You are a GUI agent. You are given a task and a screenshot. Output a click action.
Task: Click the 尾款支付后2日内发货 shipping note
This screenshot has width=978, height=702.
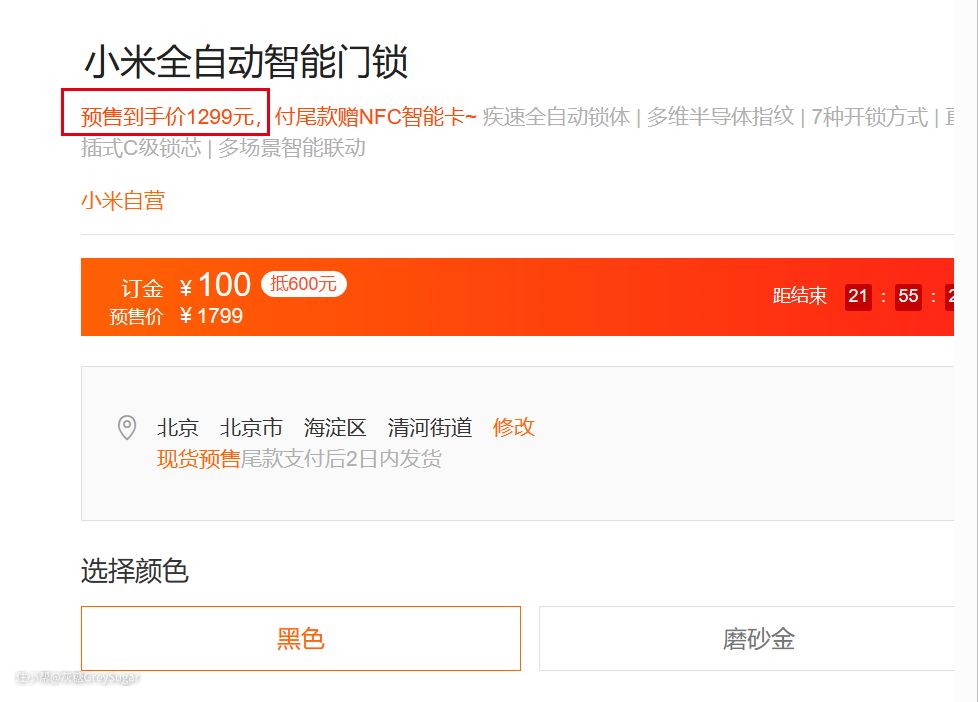(x=341, y=459)
